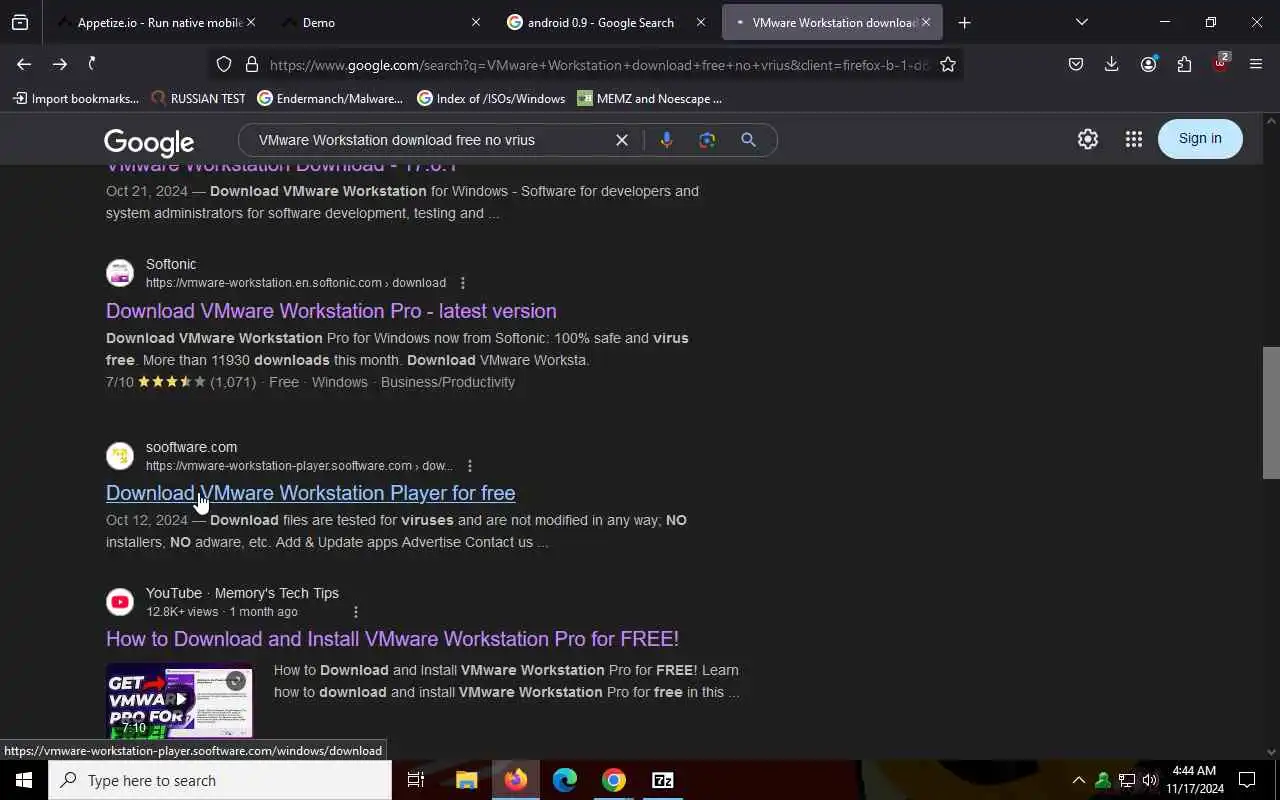This screenshot has width=1280, height=800.
Task: Click the YouTube favicon of video result
Action: pyautogui.click(x=120, y=602)
